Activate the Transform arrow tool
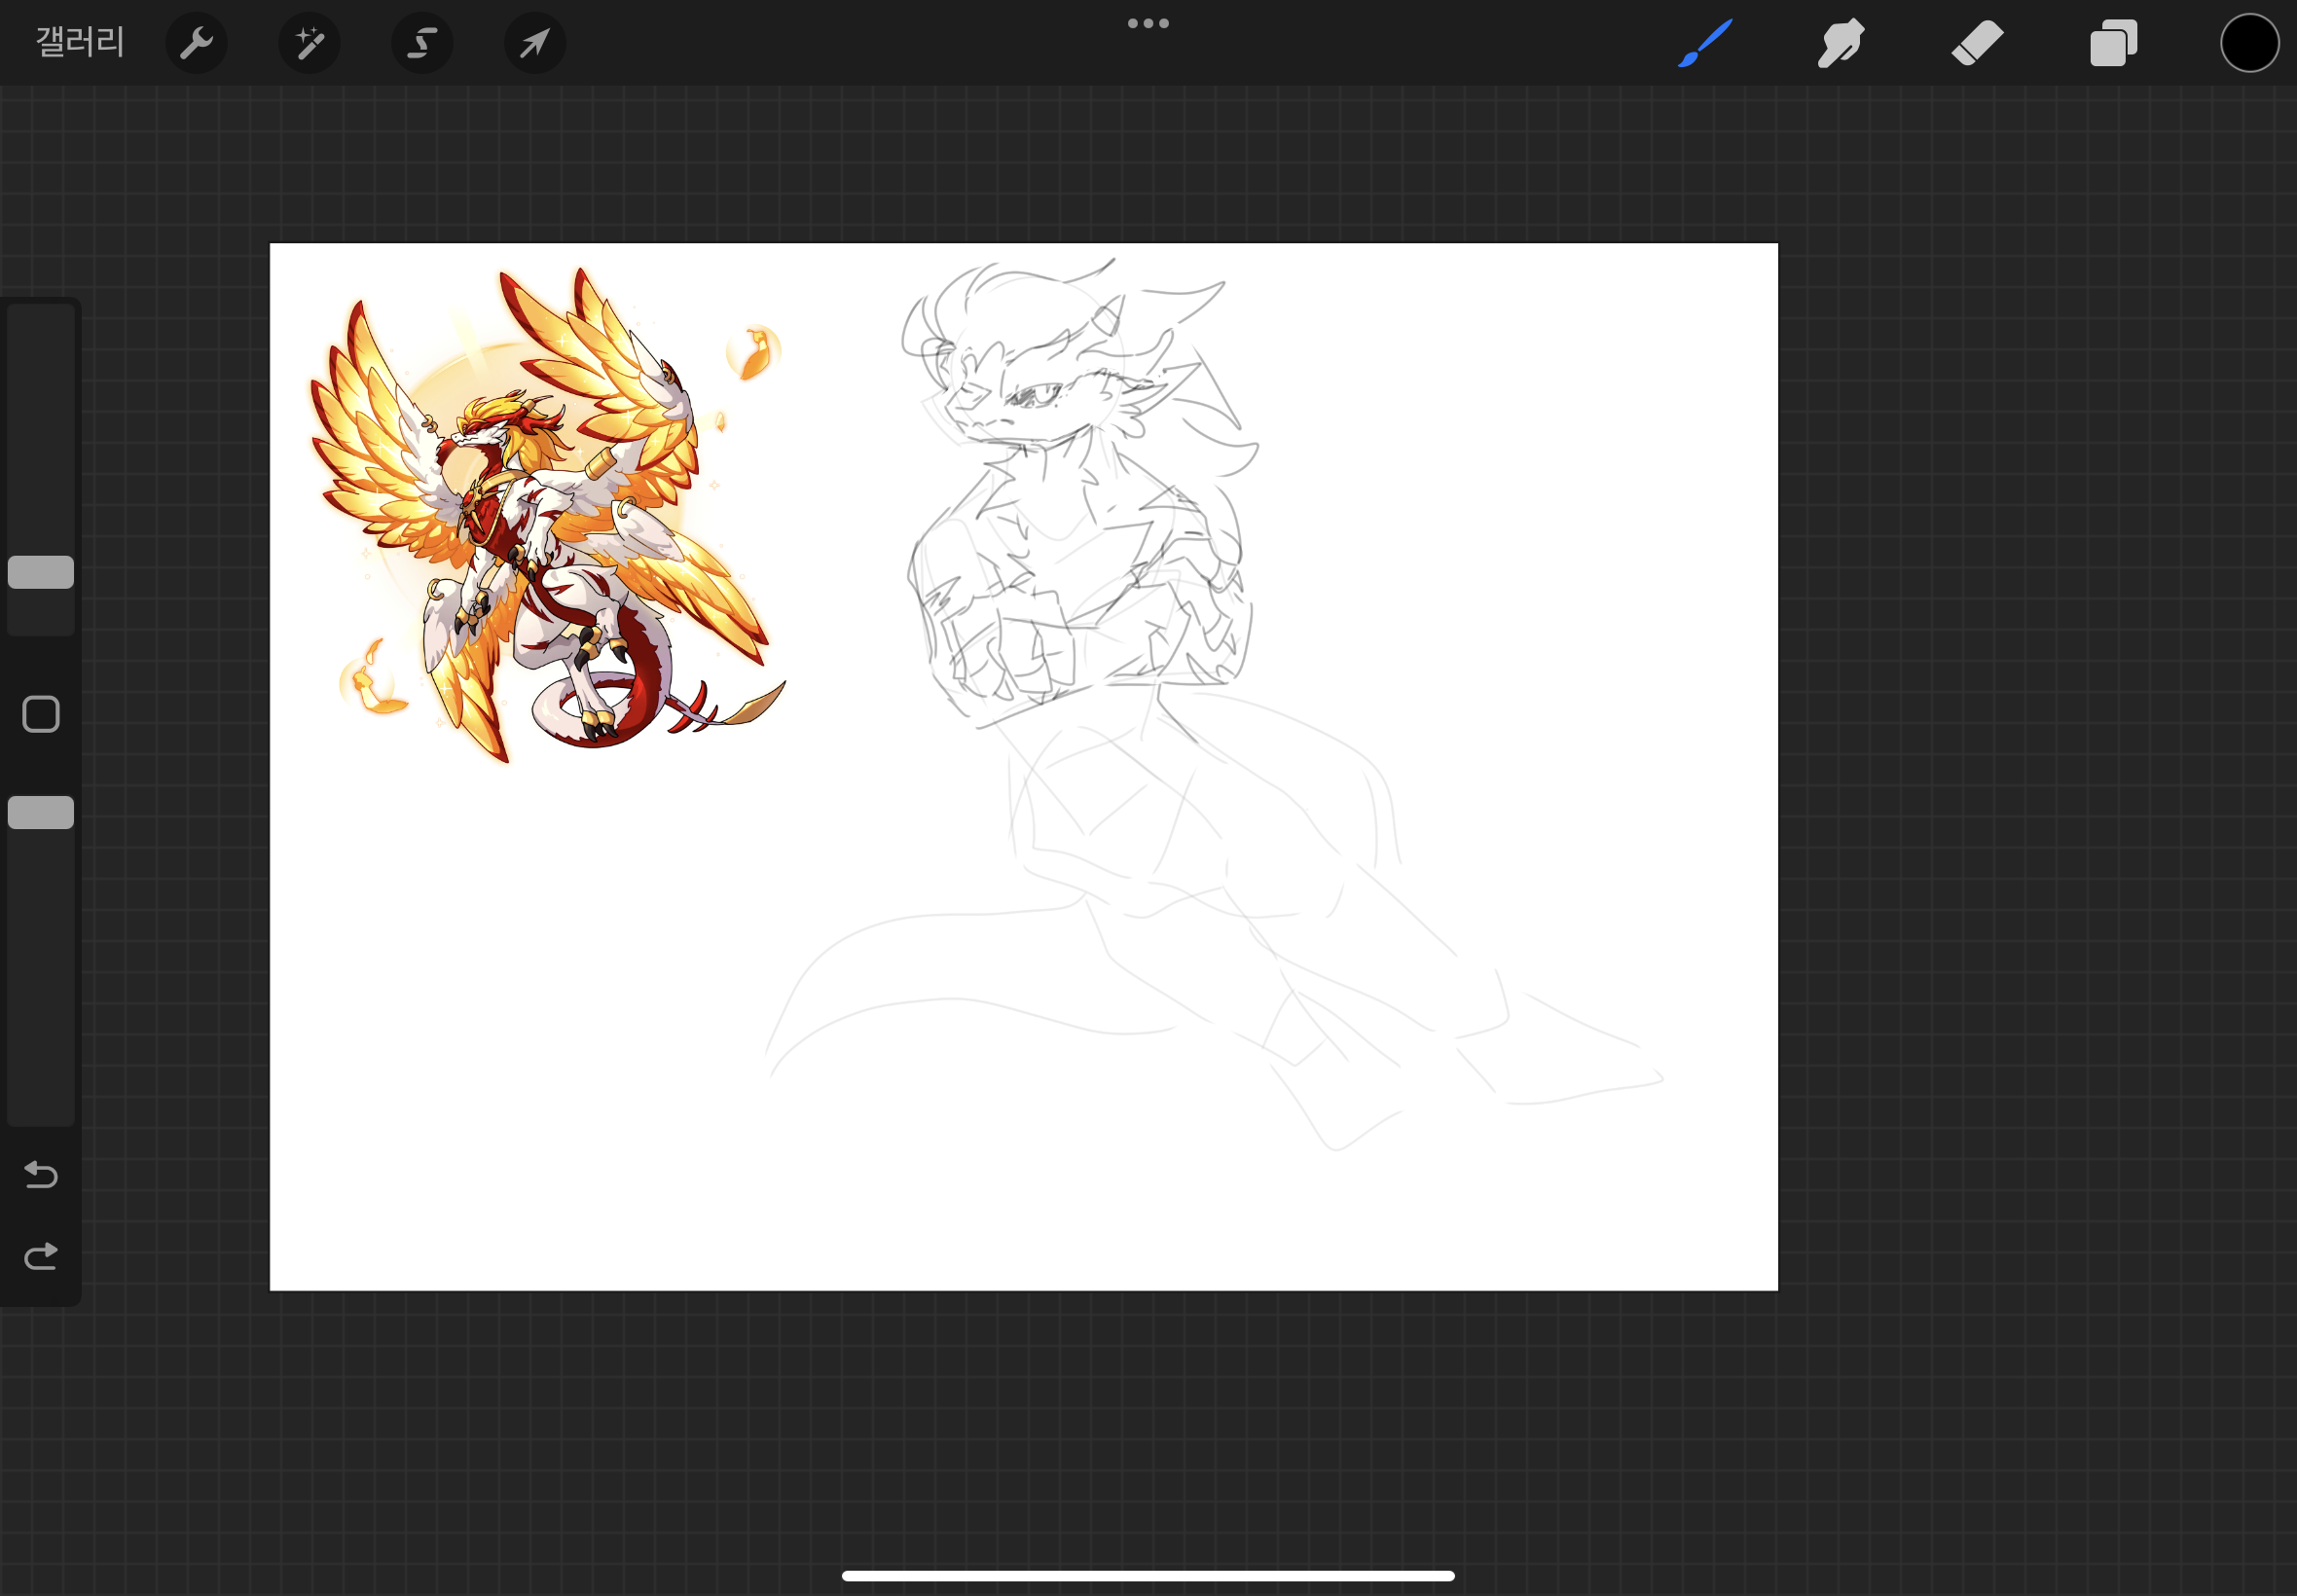Screen dimensions: 2297x1596 pos(535,43)
